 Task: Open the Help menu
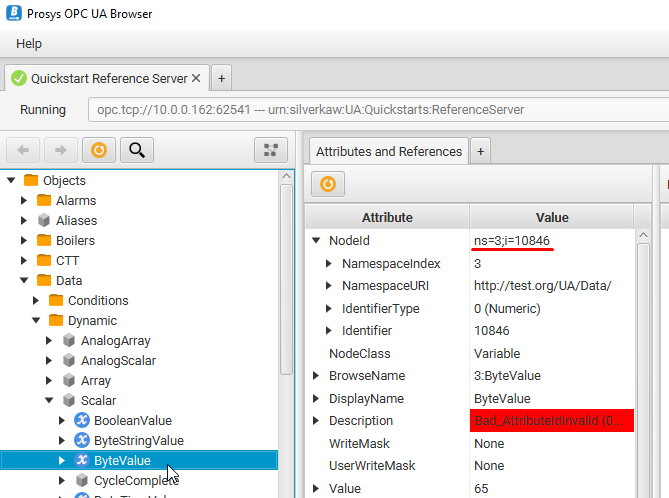tap(29, 43)
